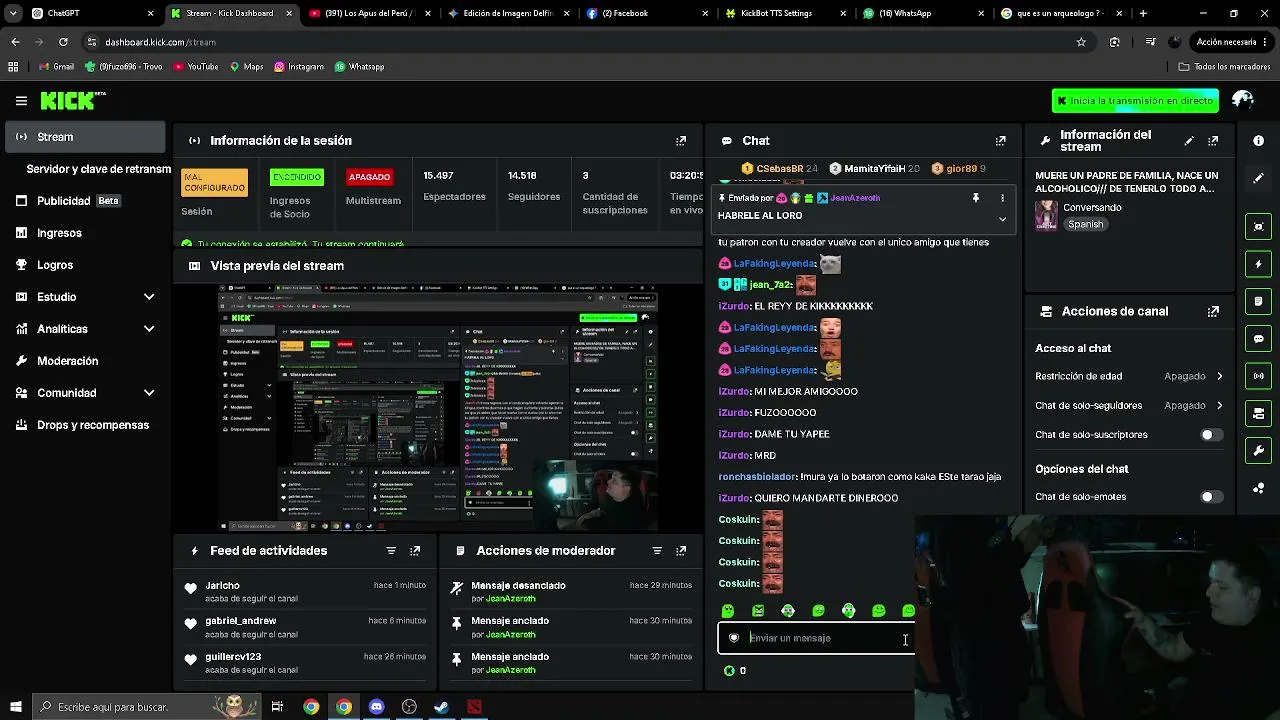Open the profile avatar menu in the header
The height and width of the screenshot is (720, 1280).
pyautogui.click(x=1243, y=101)
